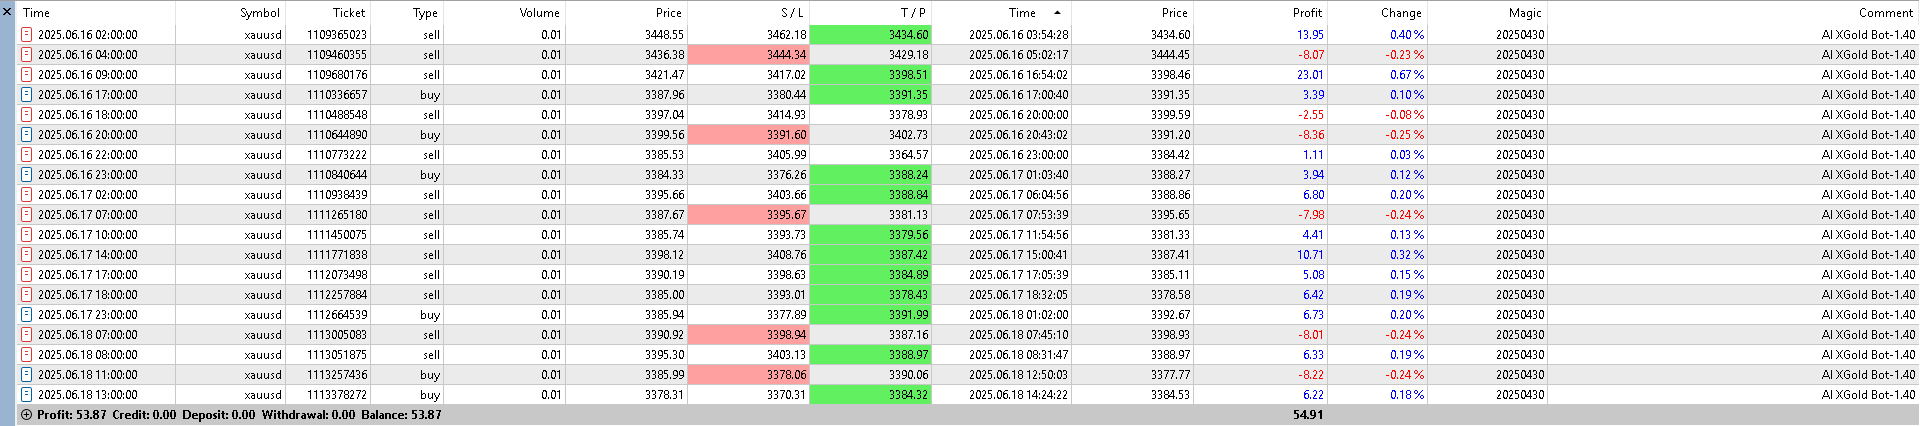This screenshot has height=426, width=1920.
Task: Click the red stop loss cell 3395.67
Action: [x=749, y=214]
